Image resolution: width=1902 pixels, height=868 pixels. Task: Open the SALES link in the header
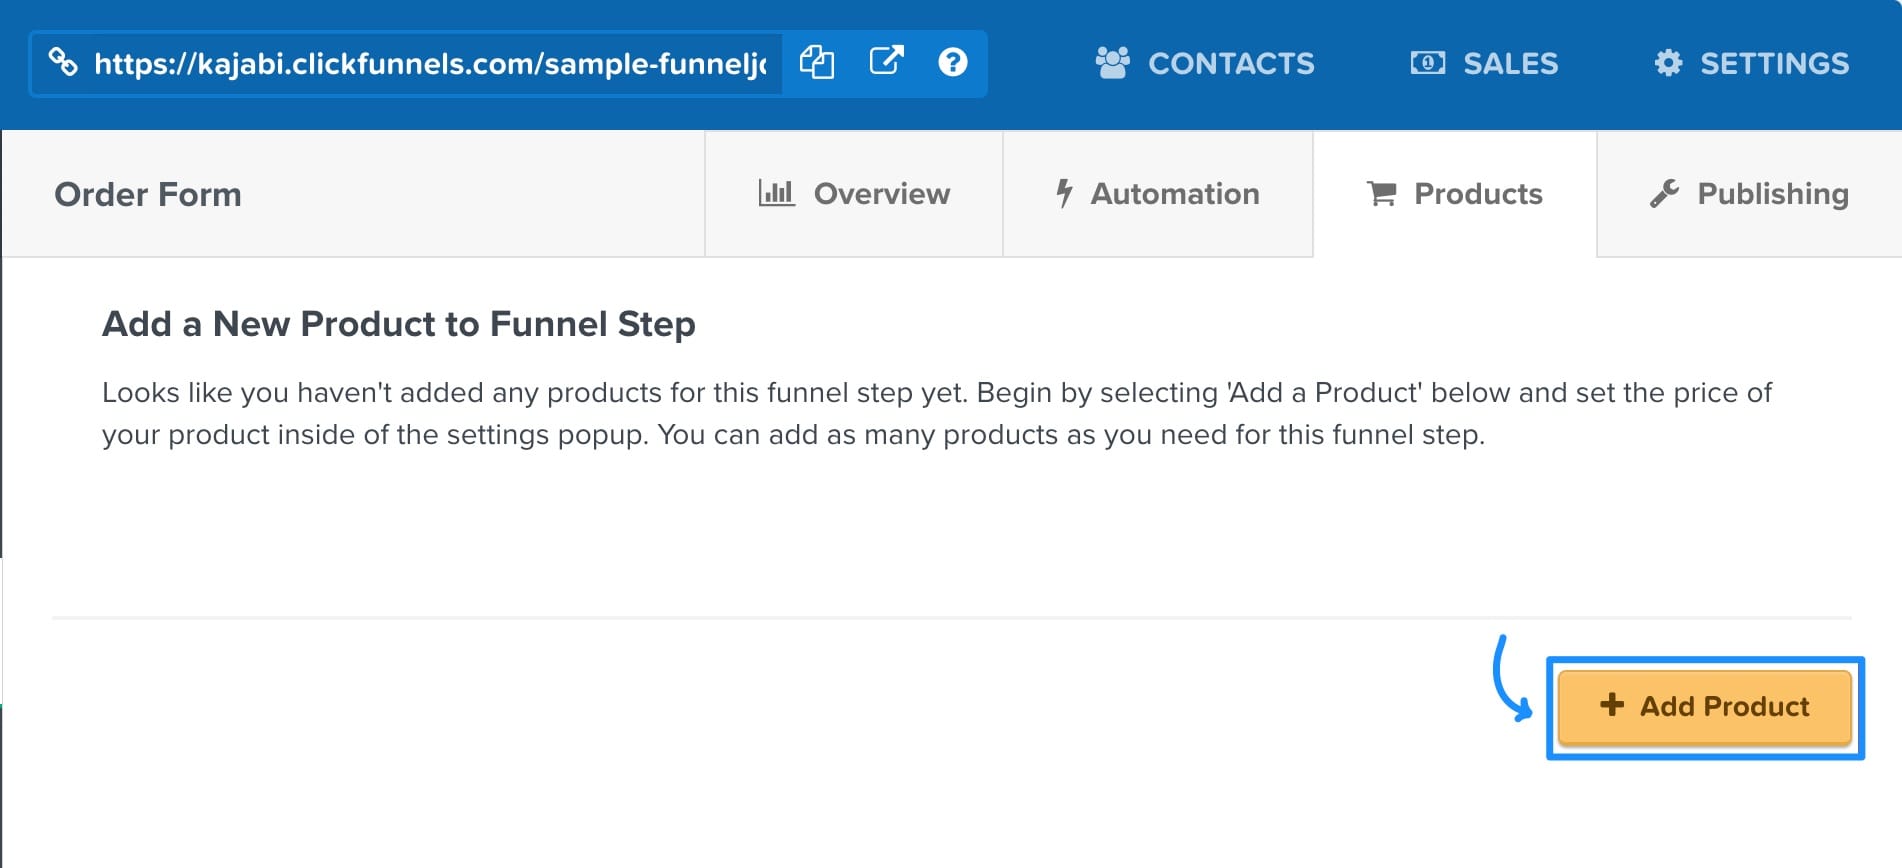pyautogui.click(x=1510, y=63)
